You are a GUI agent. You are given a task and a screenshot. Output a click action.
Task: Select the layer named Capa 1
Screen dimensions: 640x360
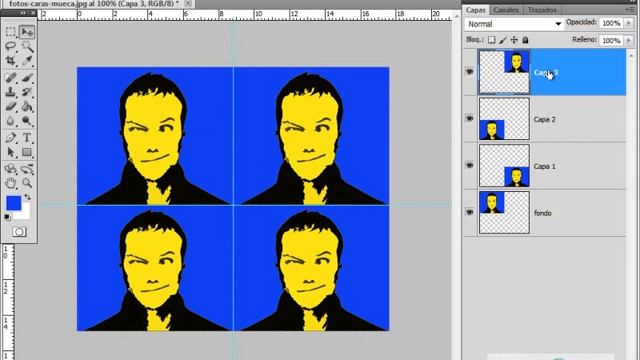pos(544,166)
